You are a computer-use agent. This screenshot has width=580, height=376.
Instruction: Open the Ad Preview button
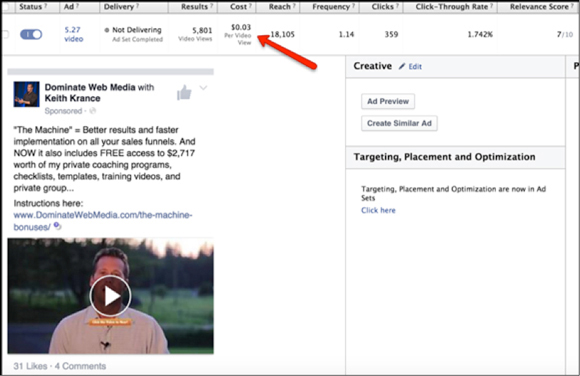[x=388, y=101]
